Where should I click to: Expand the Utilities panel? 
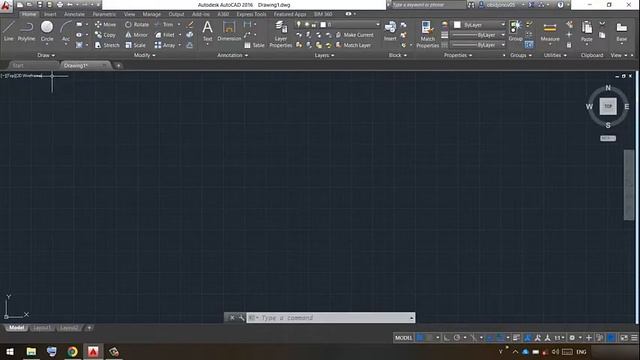555,55
